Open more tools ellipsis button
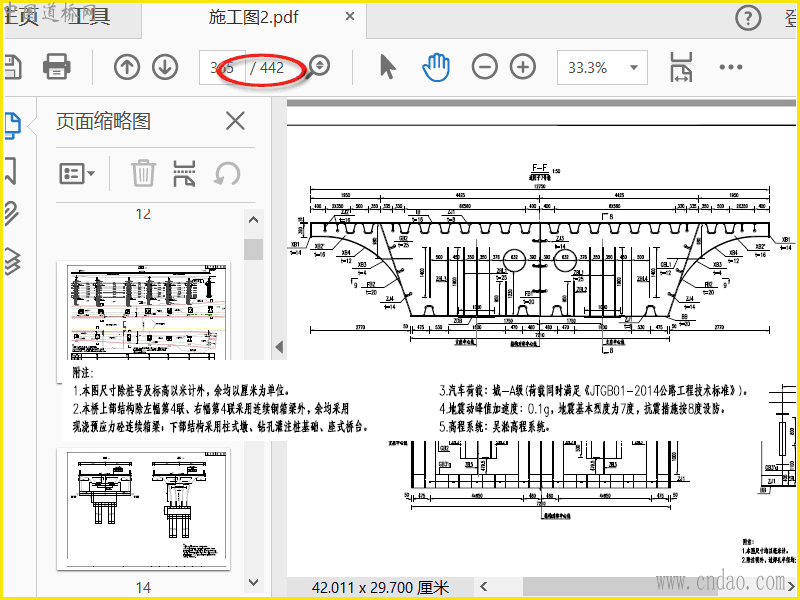The image size is (800, 600). coord(731,67)
